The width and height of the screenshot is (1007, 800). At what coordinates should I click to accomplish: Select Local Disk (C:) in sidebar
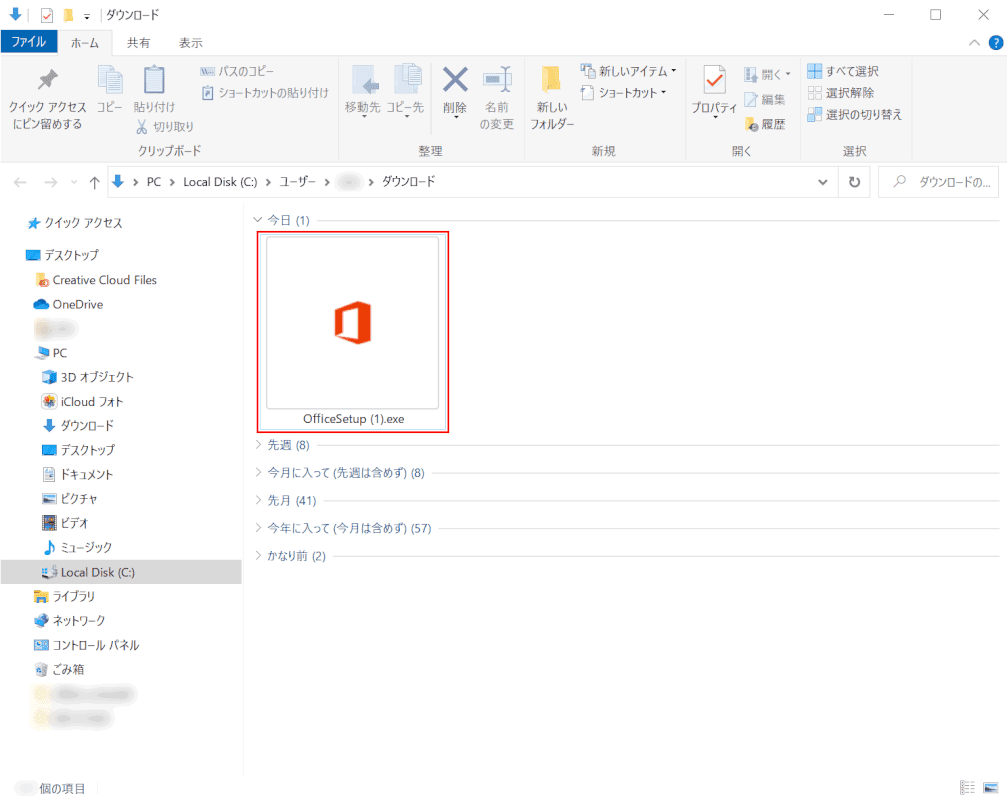coord(121,572)
